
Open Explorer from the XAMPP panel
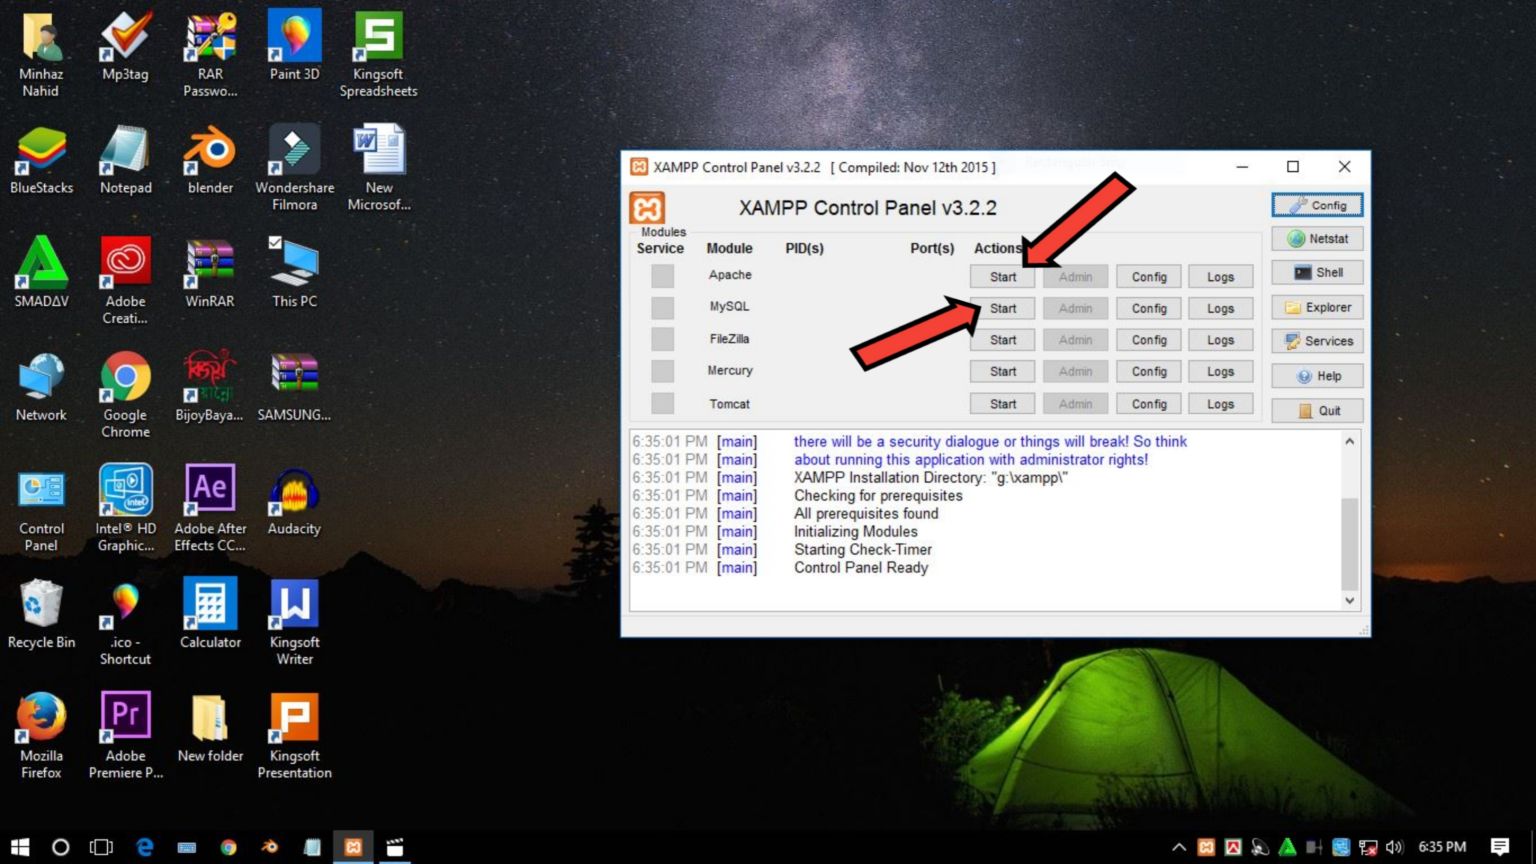(x=1317, y=308)
